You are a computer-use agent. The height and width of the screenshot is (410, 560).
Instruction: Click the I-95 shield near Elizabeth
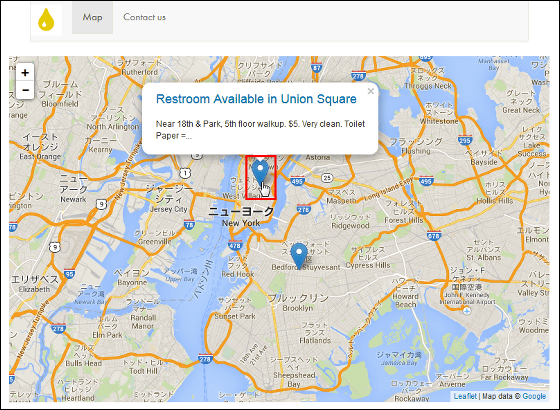click(70, 274)
